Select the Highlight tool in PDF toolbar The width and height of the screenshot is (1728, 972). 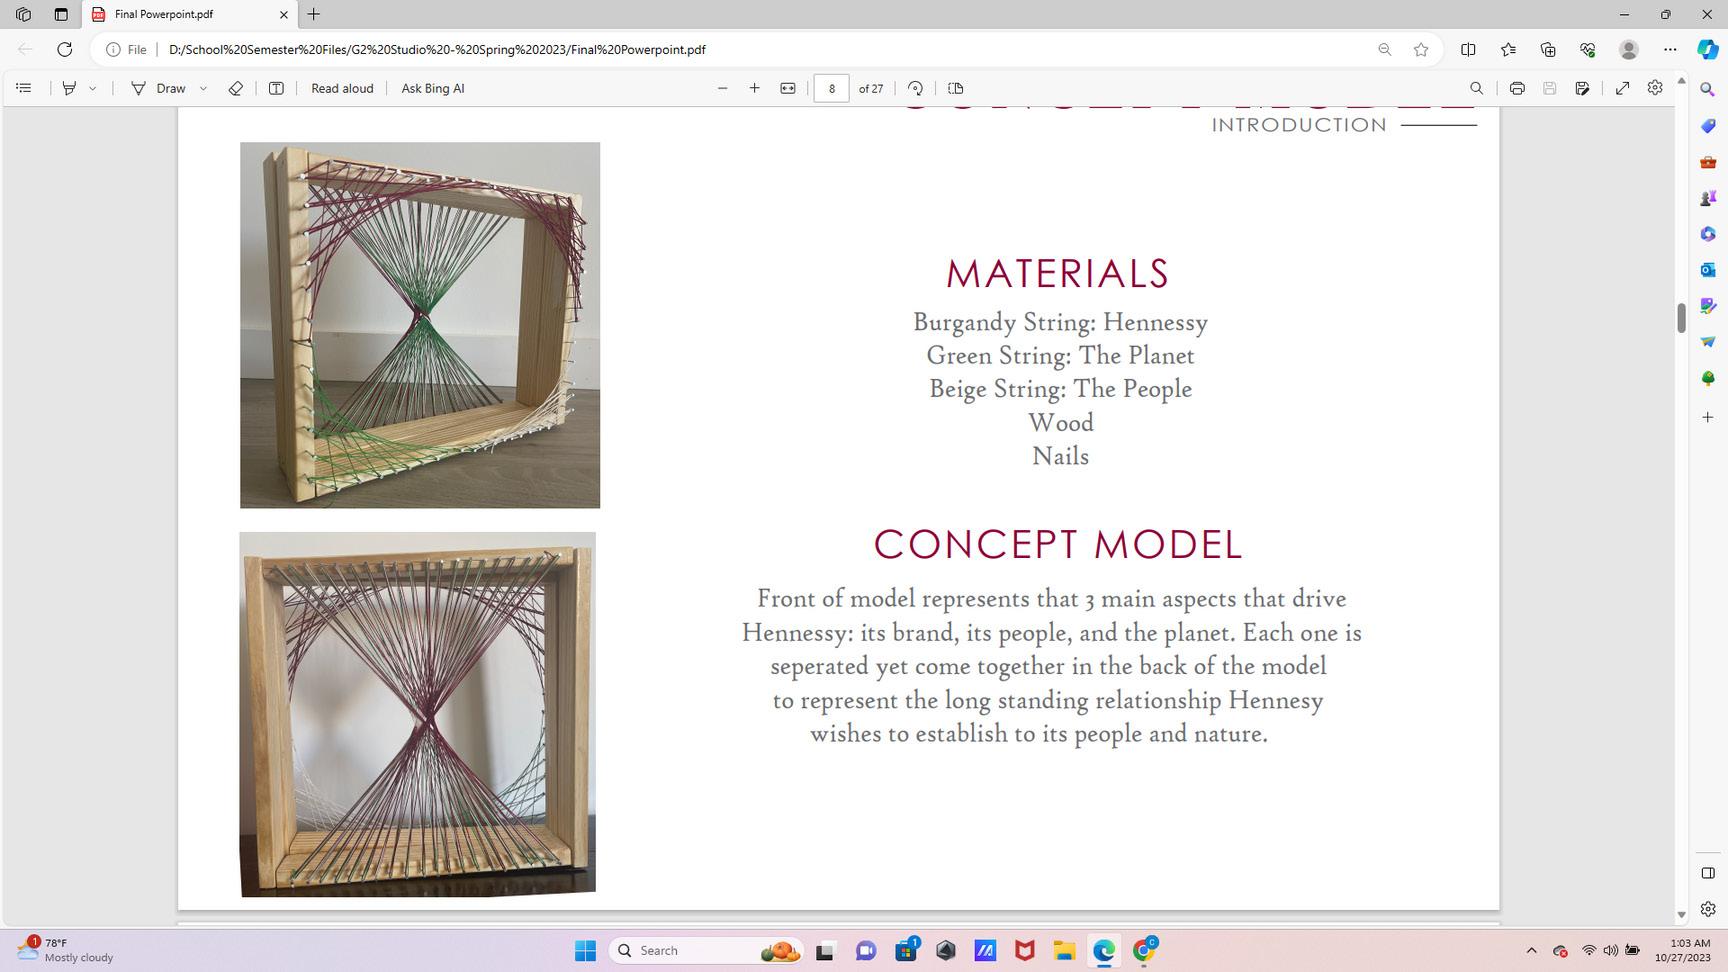(69, 88)
